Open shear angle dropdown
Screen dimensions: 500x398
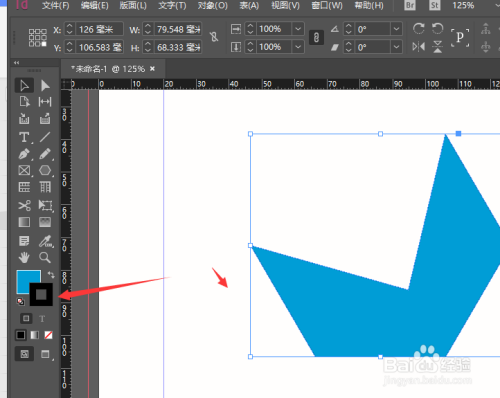click(x=396, y=47)
